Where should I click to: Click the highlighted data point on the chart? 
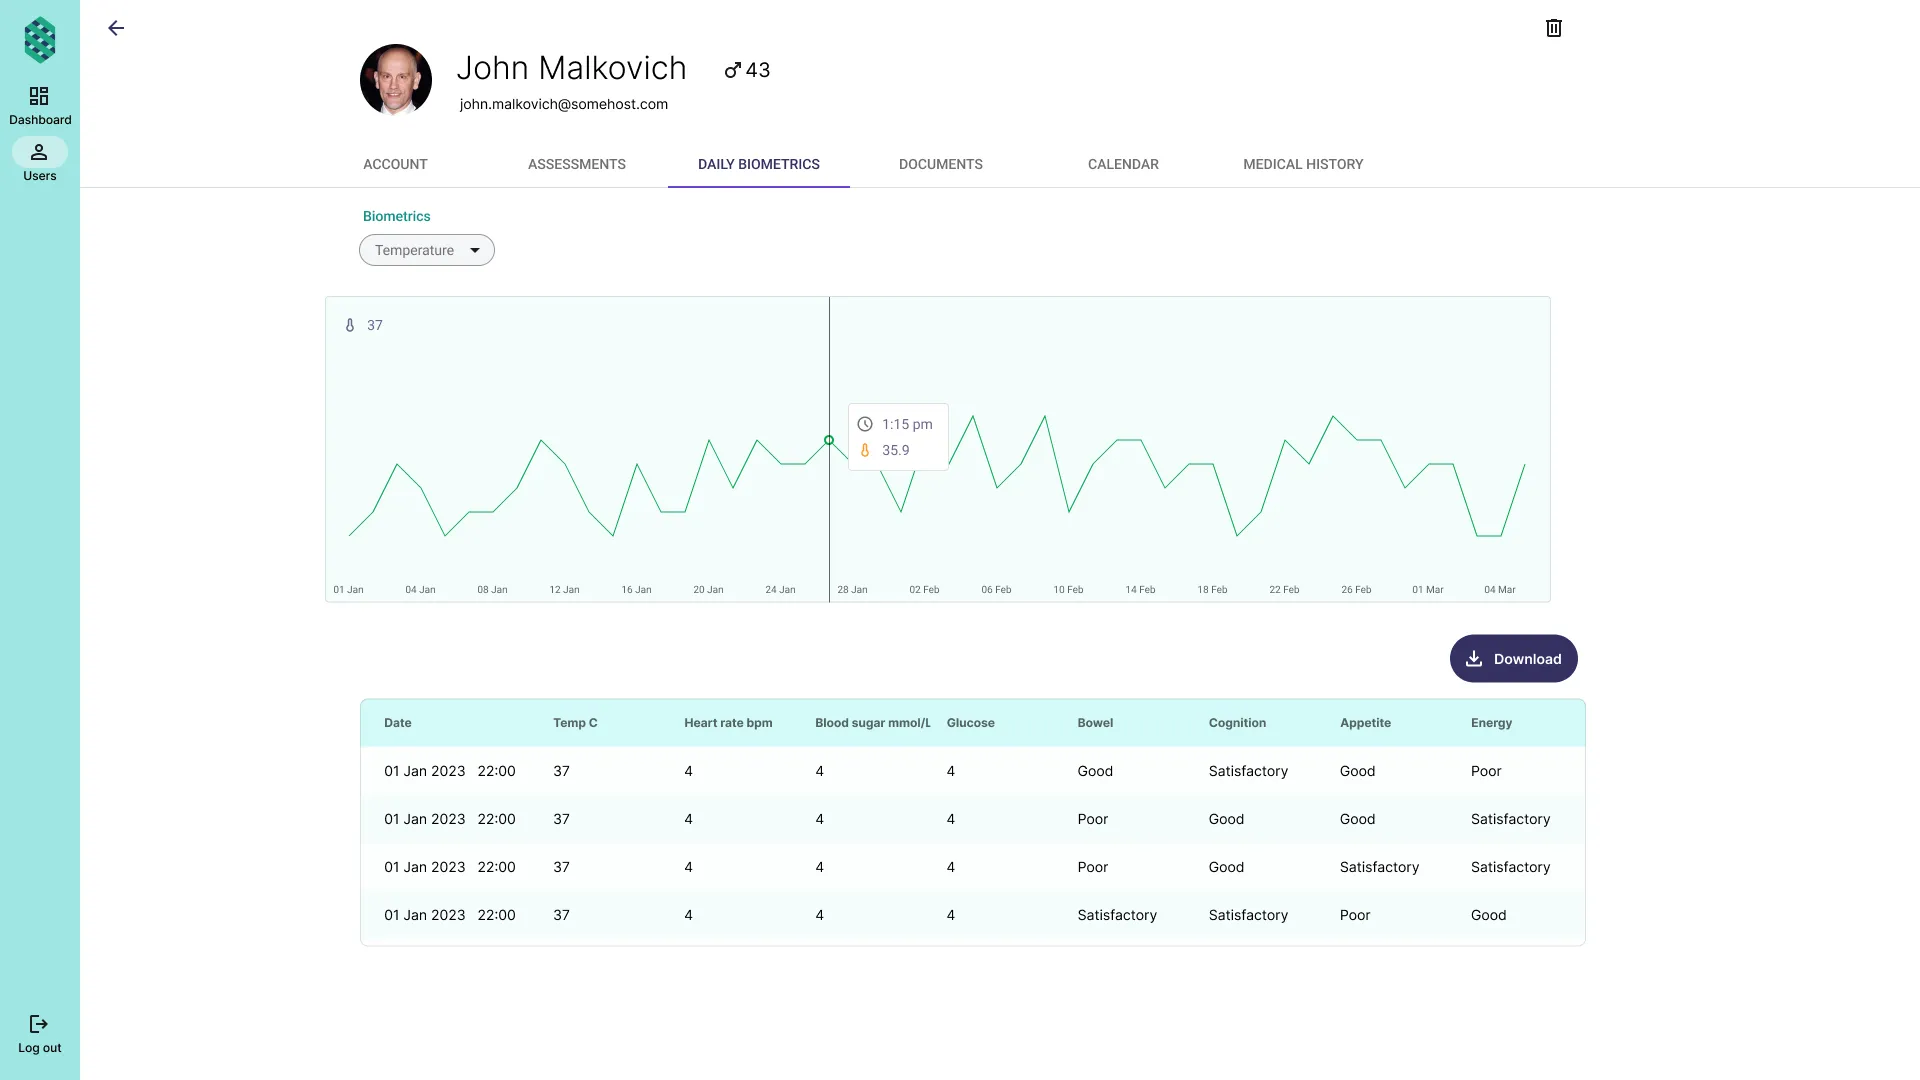coord(829,440)
